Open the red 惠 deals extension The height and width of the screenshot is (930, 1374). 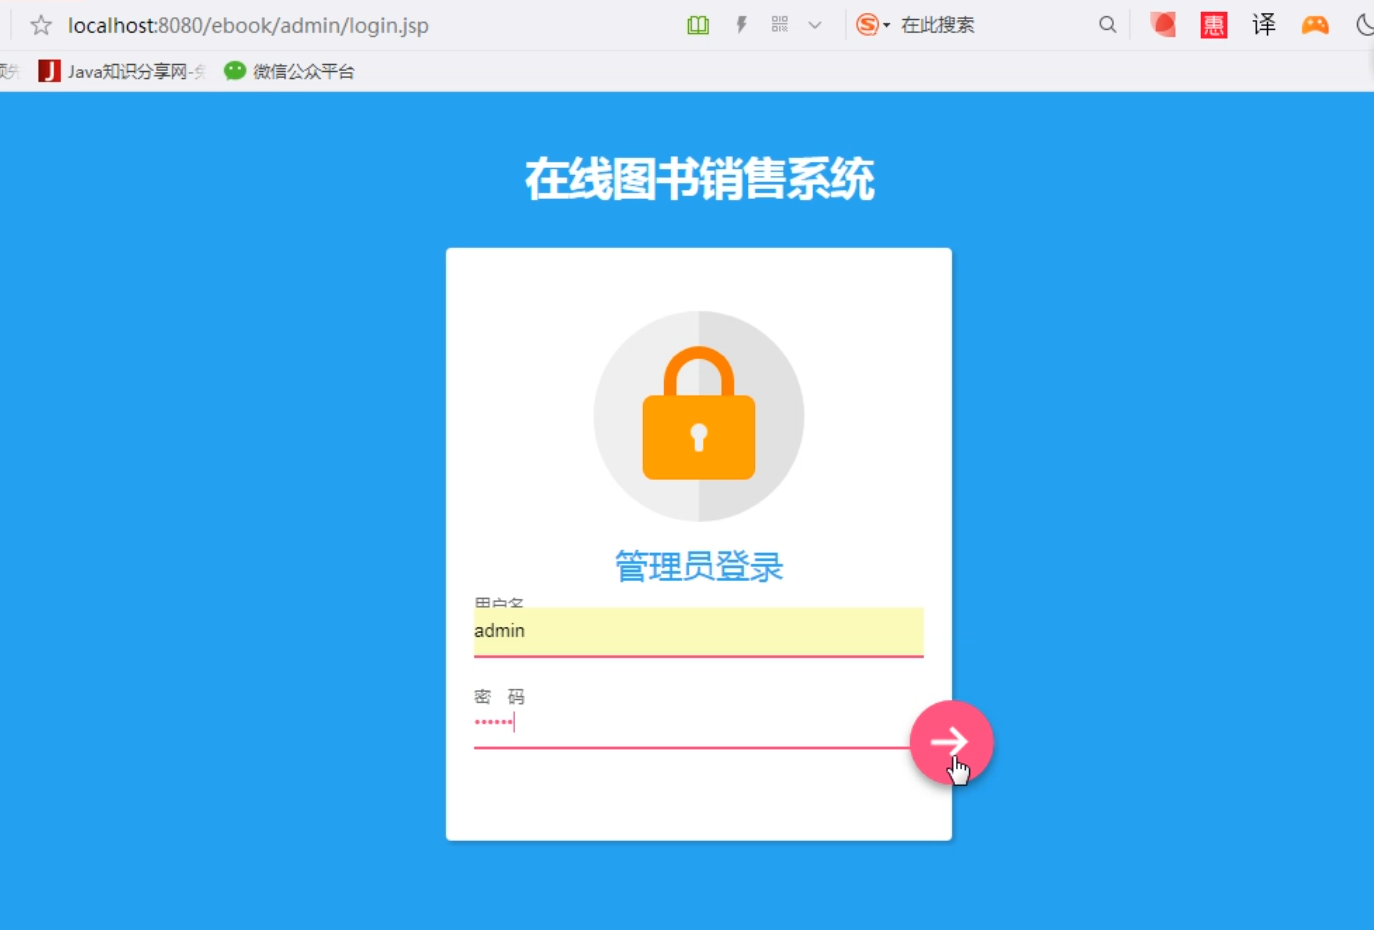click(1214, 25)
